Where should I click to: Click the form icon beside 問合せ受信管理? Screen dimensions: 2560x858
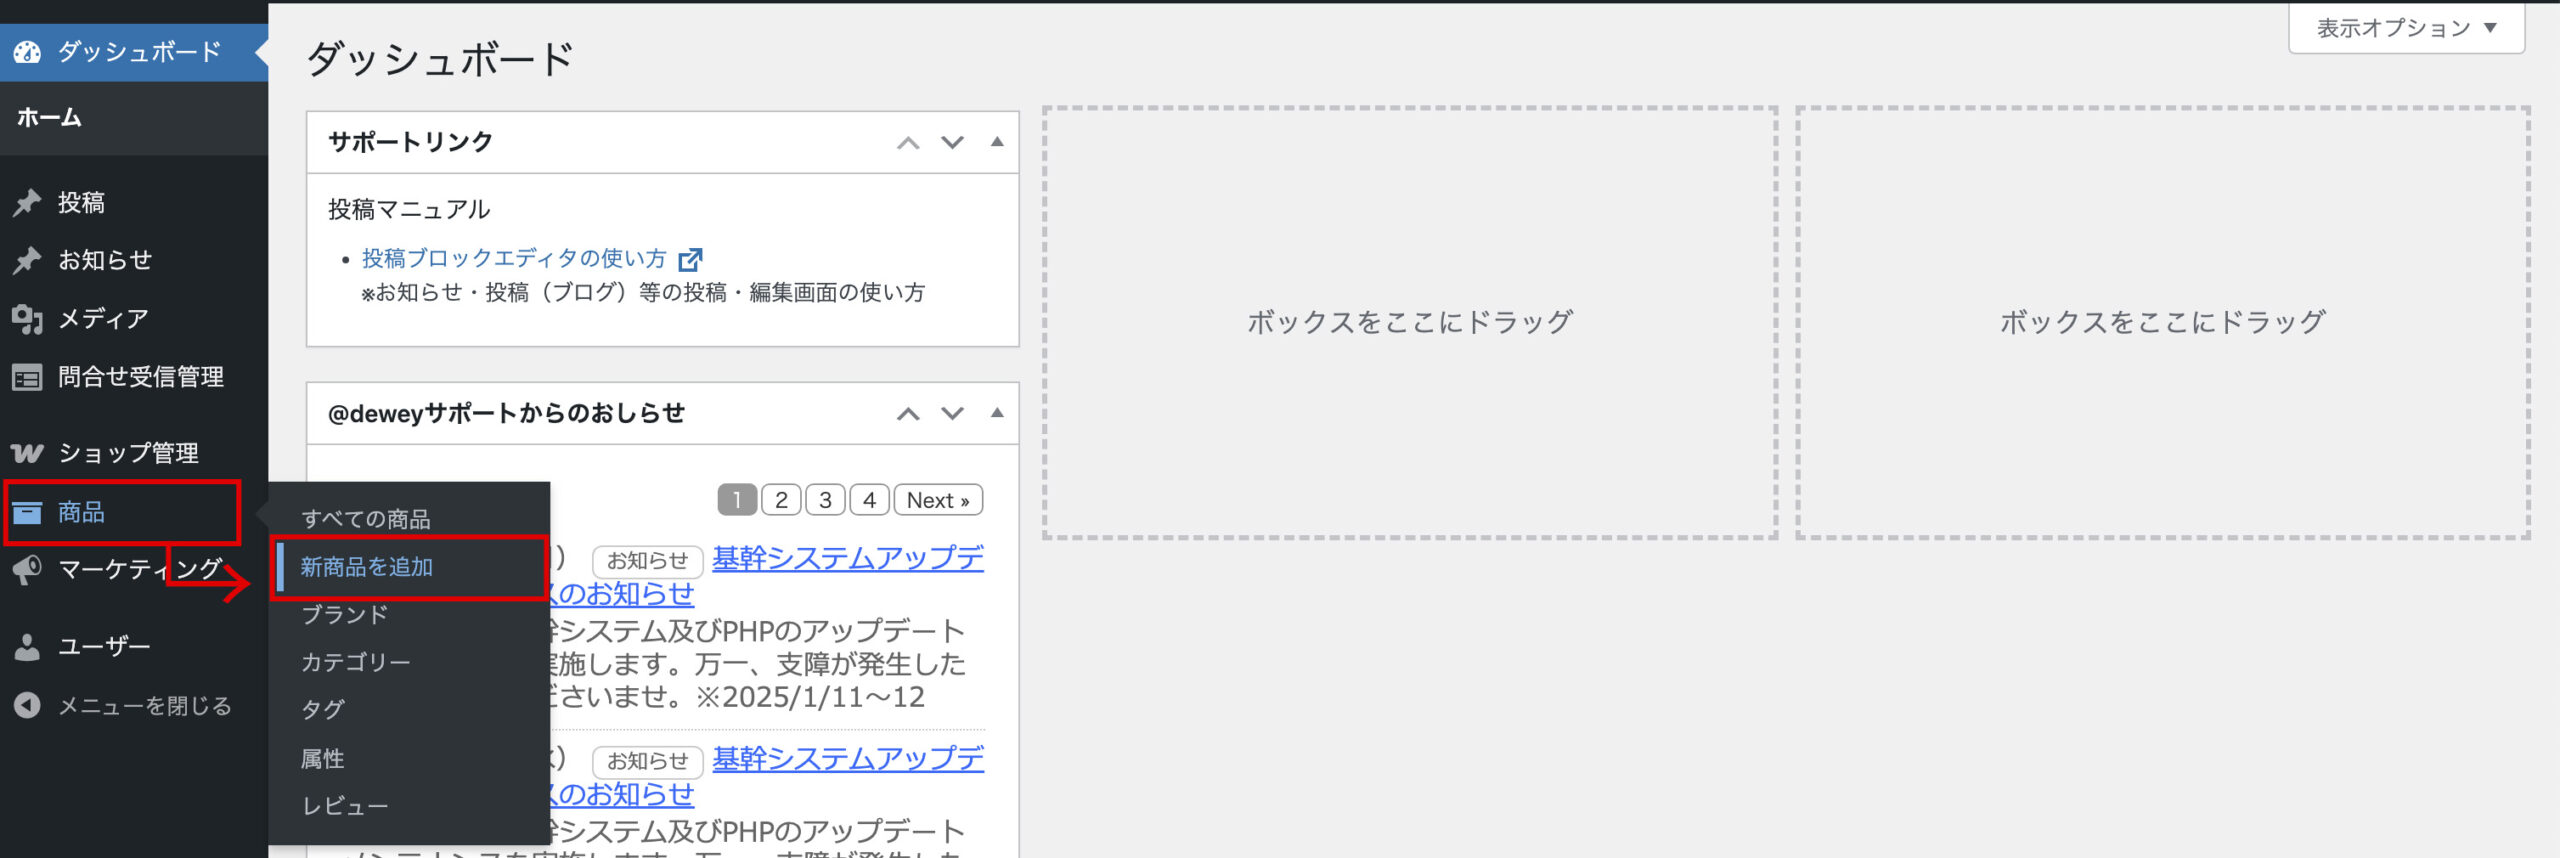coord(27,378)
